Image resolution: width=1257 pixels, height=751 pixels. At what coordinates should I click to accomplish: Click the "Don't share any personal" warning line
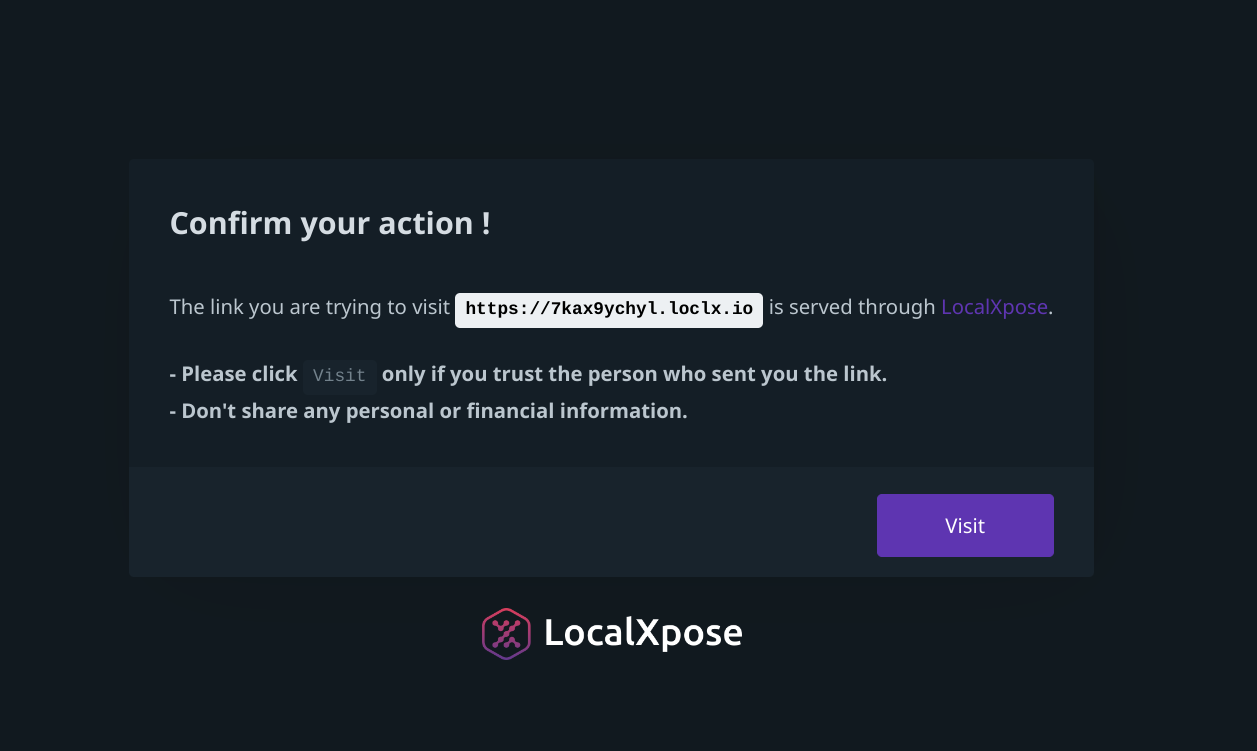pyautogui.click(x=429, y=411)
